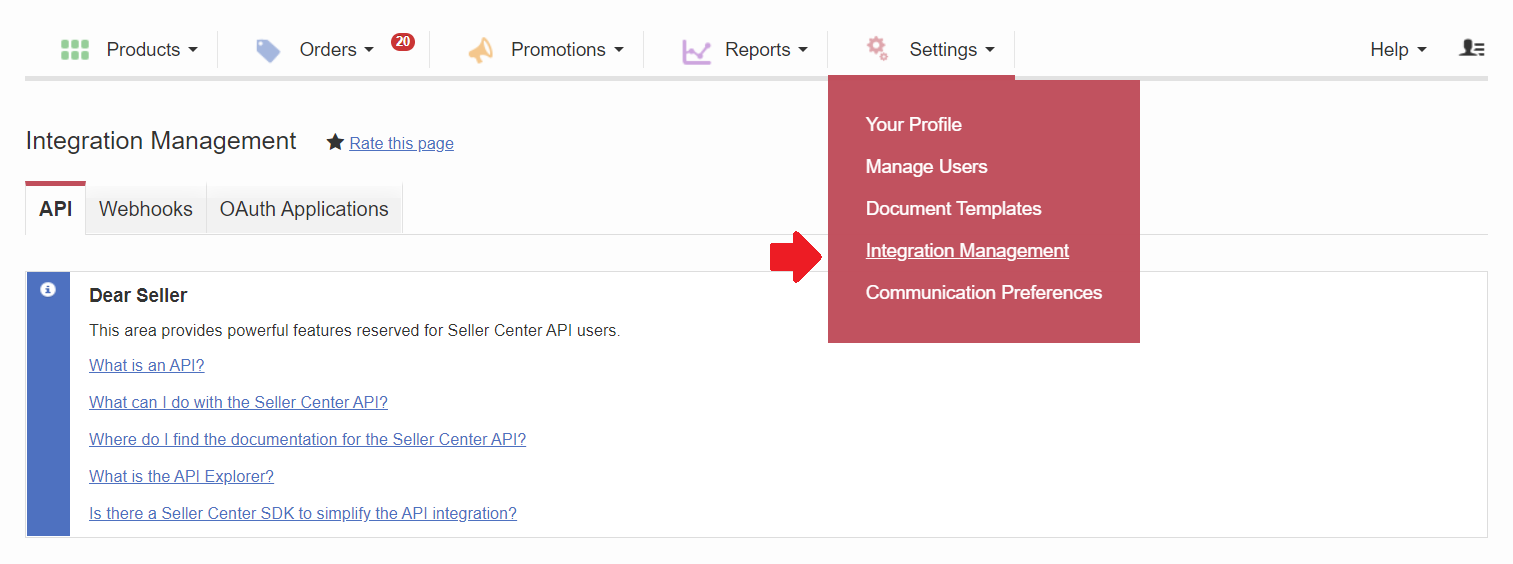Click the red 20 orders badge

[x=402, y=42]
